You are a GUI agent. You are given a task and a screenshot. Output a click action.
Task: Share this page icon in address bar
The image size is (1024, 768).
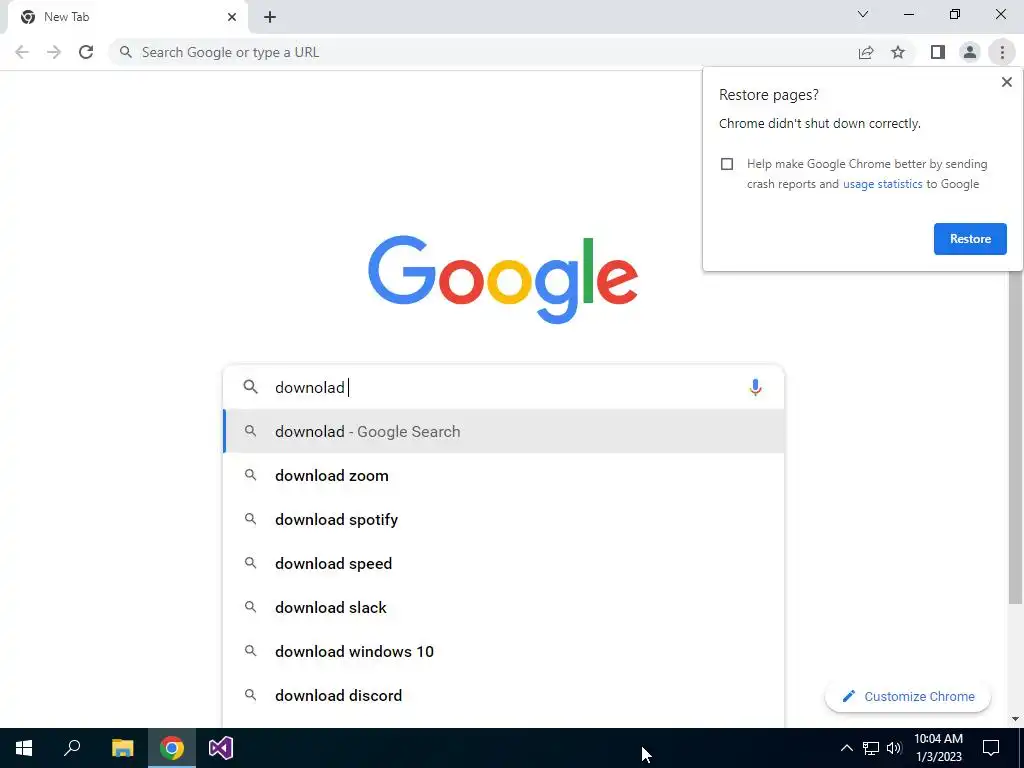tap(866, 52)
